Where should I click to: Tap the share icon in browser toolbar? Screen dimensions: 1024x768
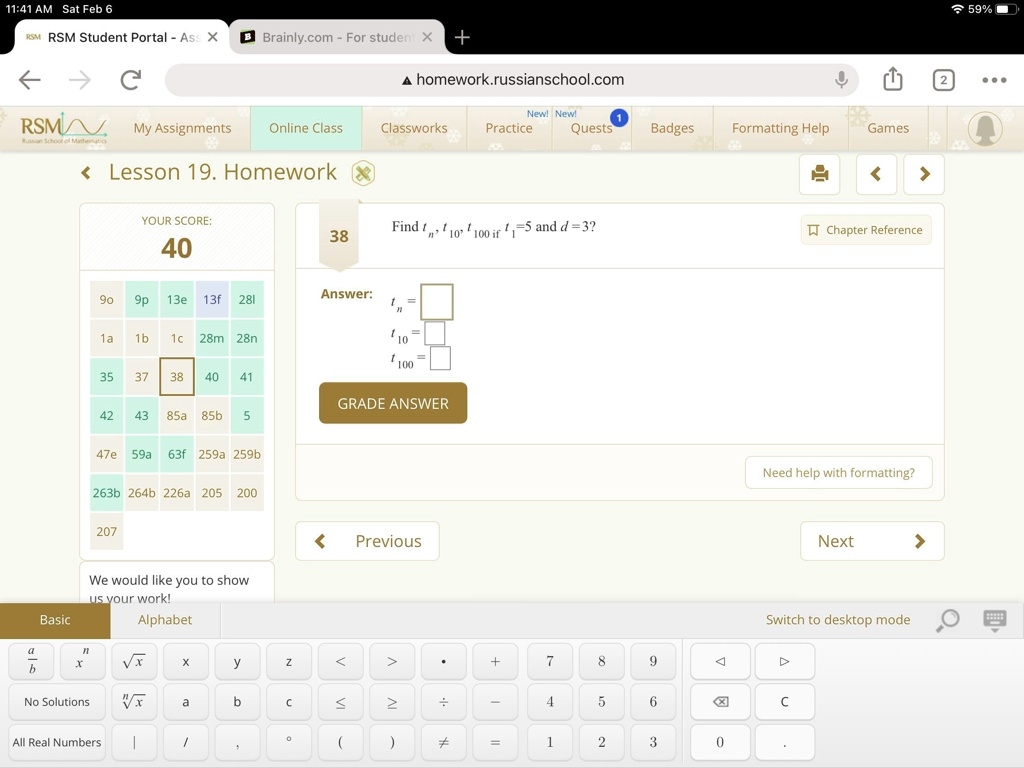[893, 80]
